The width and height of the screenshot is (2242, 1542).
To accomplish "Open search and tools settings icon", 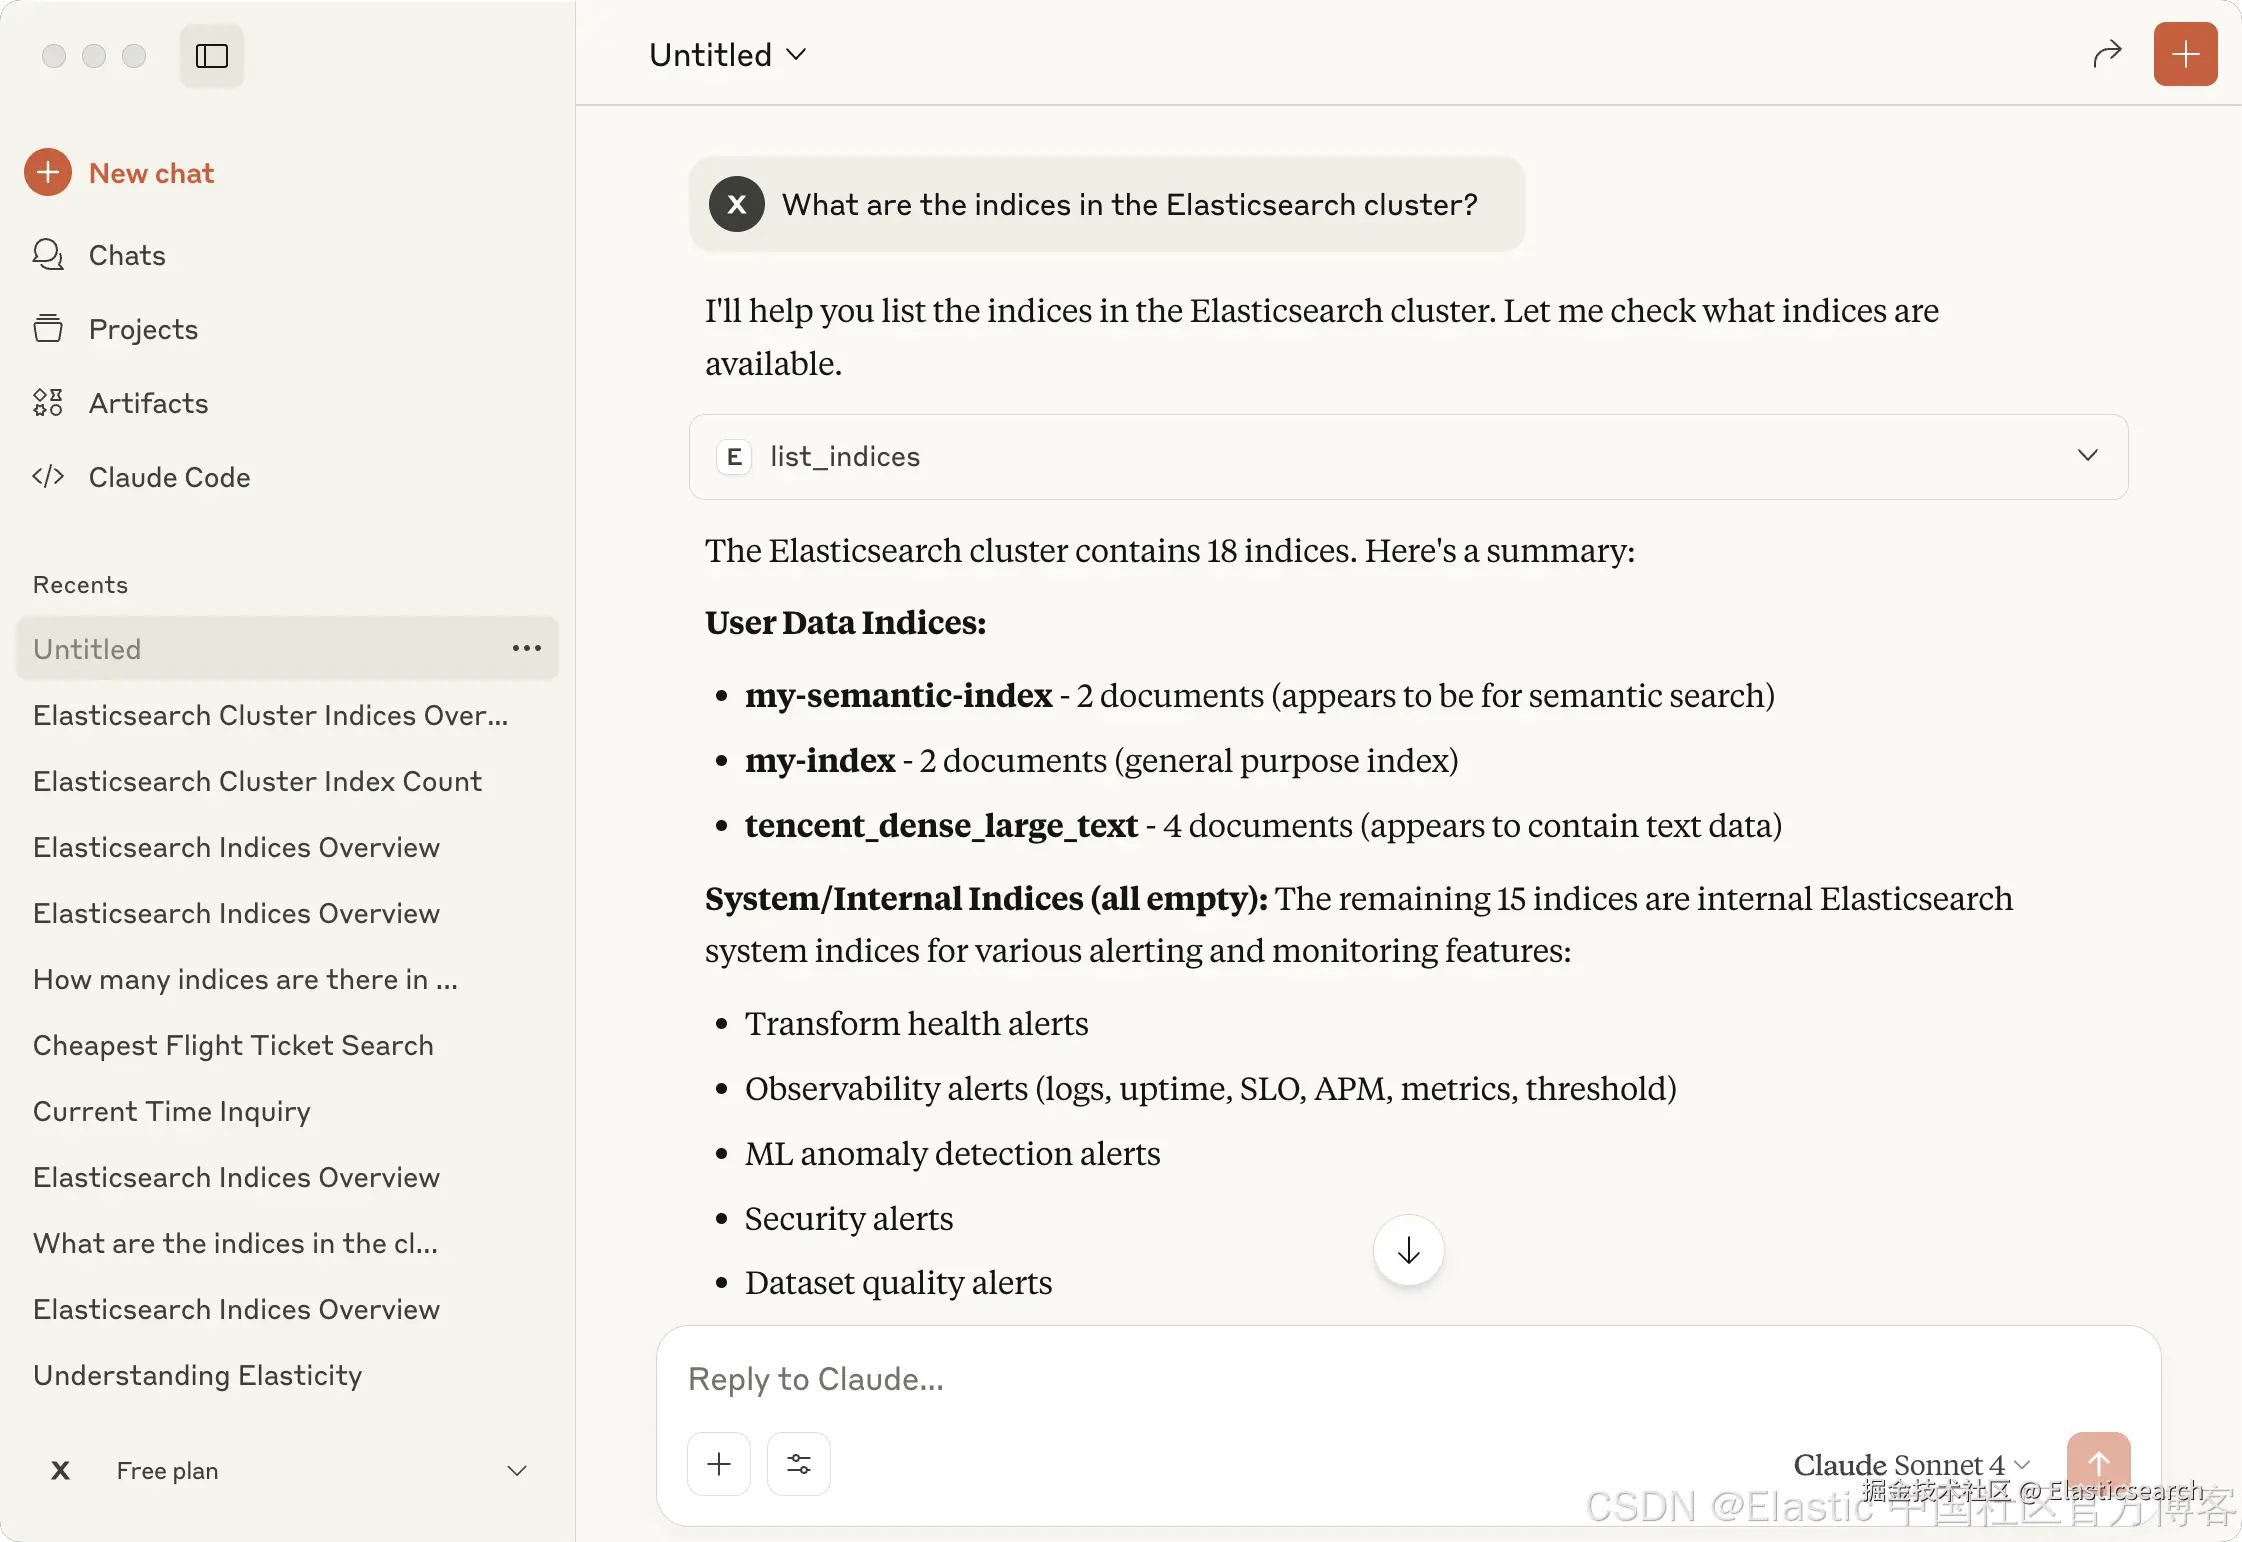I will [x=799, y=1464].
